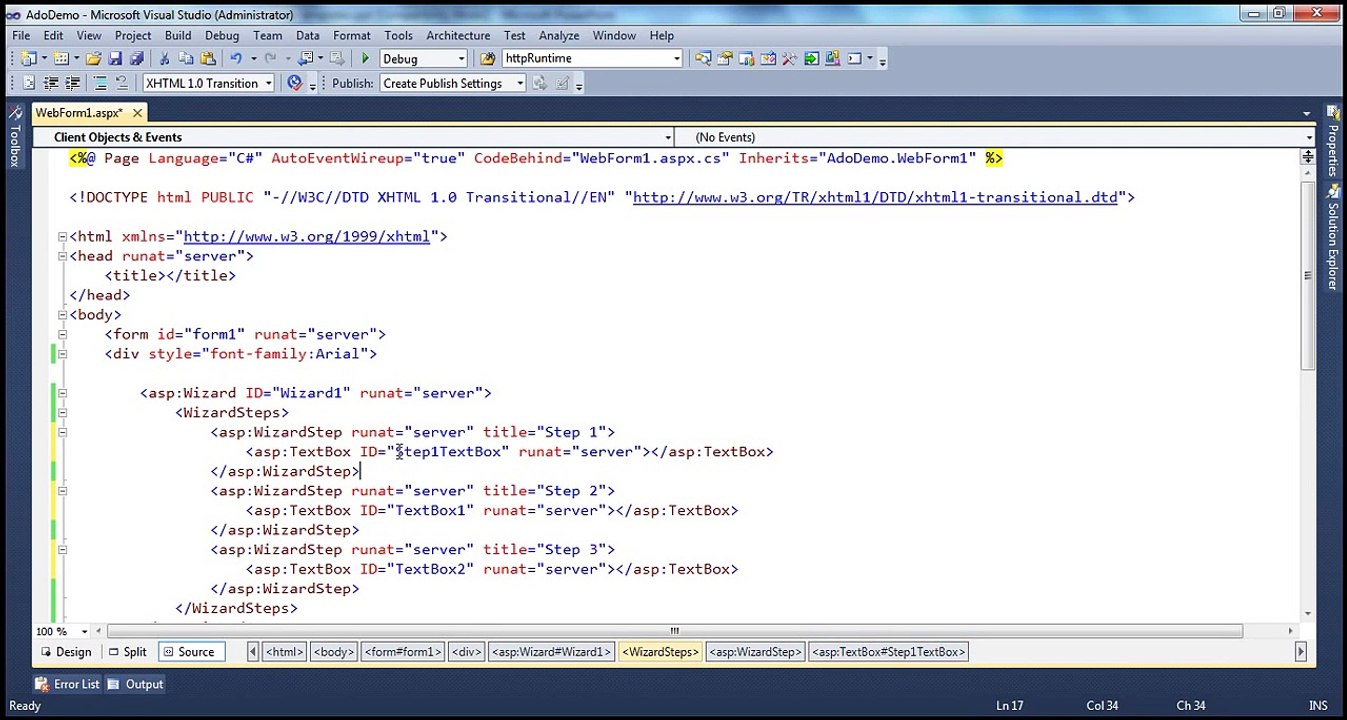Open the Build menu

[178, 35]
